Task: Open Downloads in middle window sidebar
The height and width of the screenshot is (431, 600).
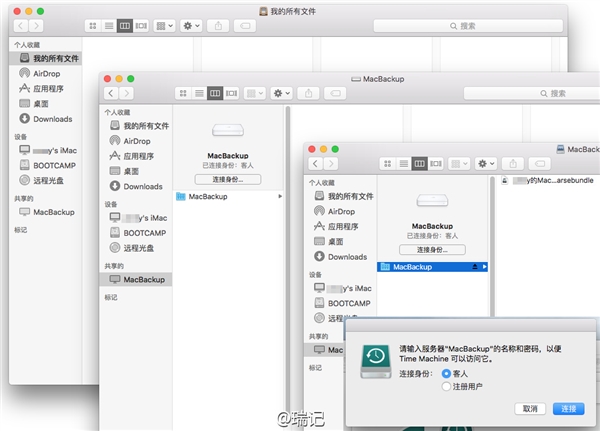Action: (x=142, y=186)
